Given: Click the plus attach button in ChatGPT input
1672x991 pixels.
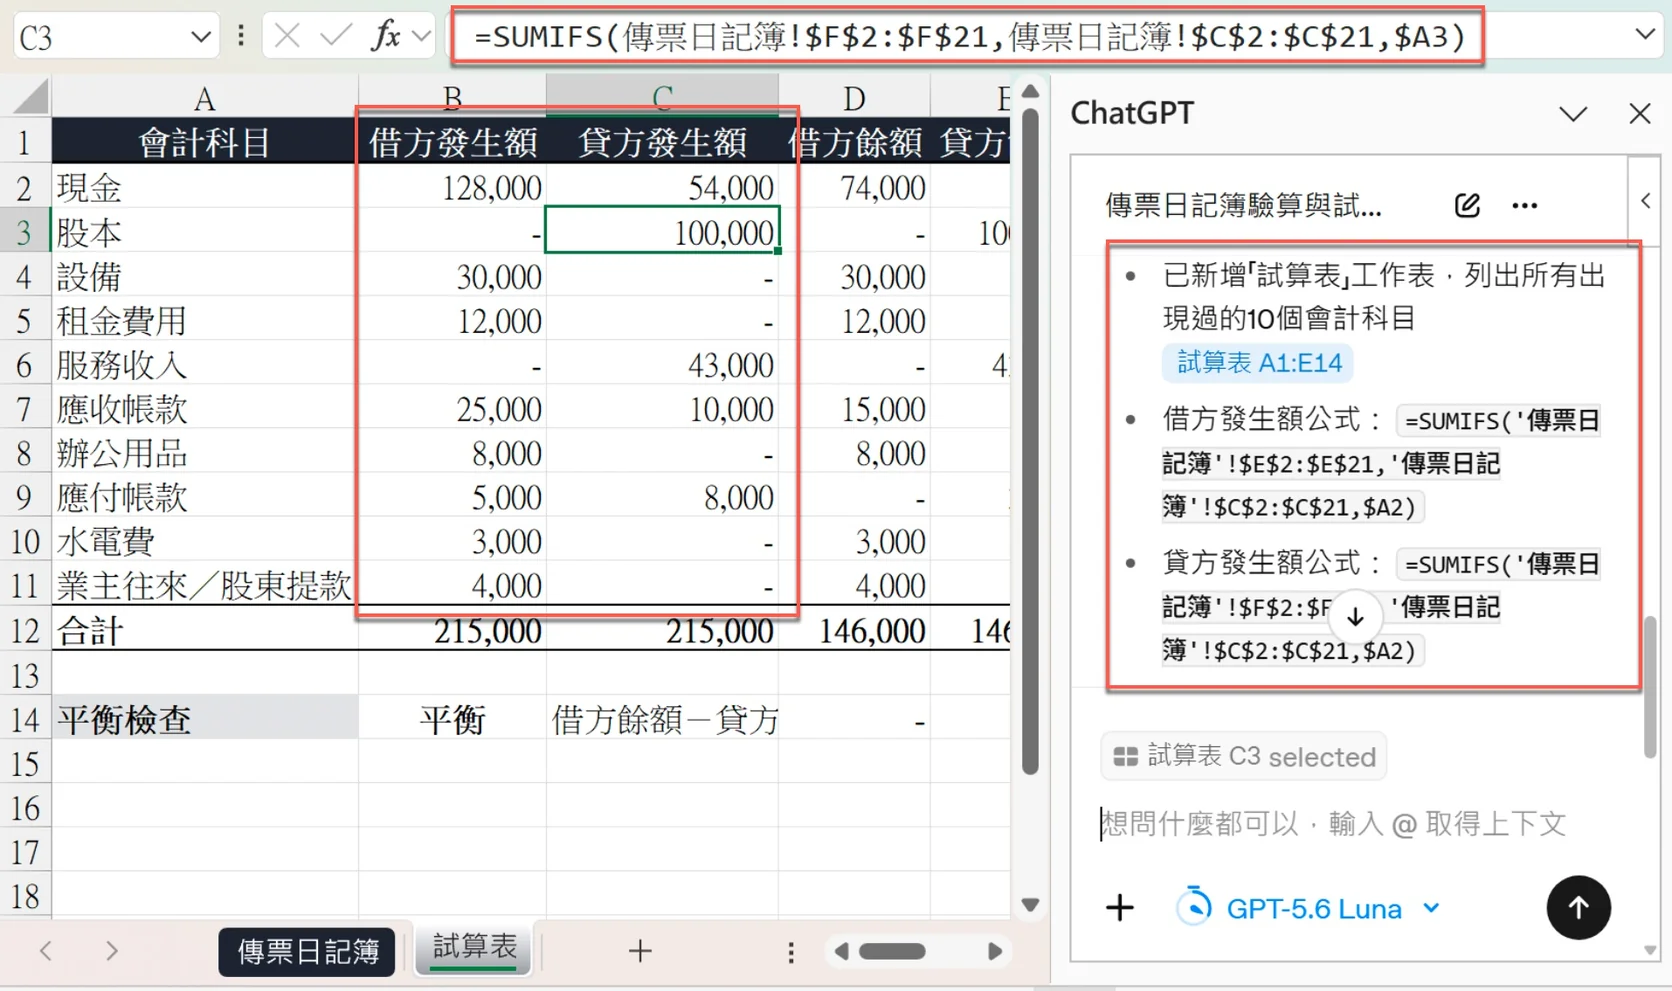Looking at the screenshot, I should pos(1120,908).
